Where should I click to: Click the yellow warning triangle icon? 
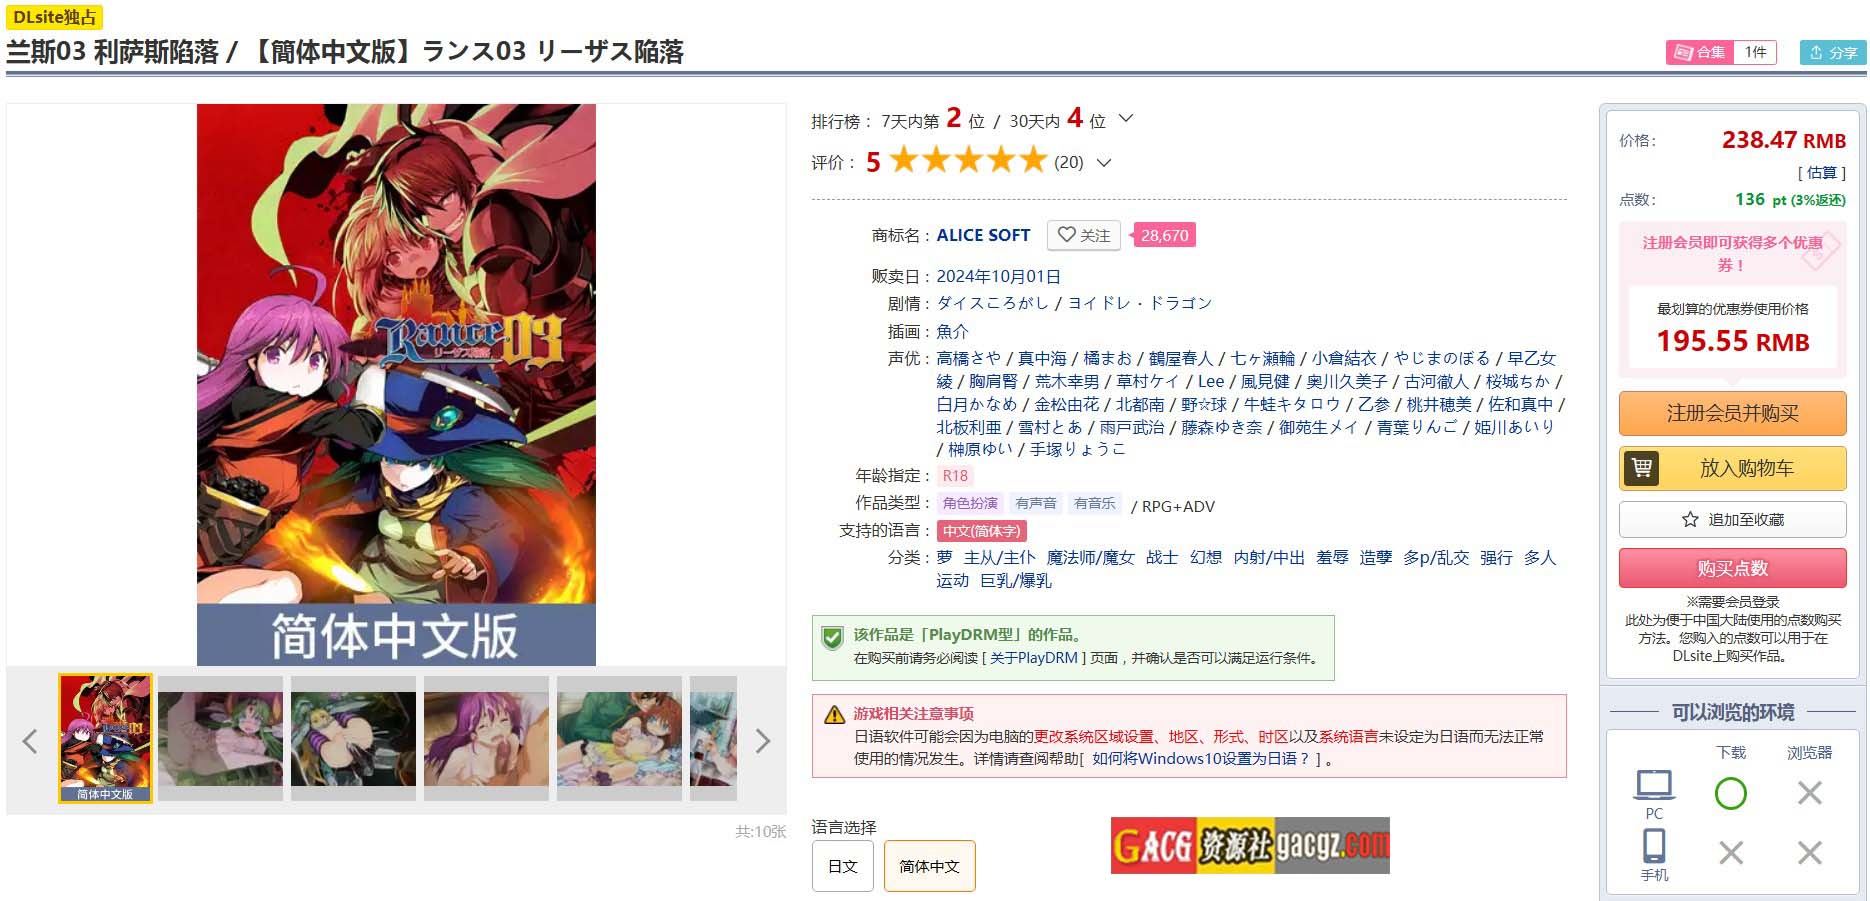[834, 714]
